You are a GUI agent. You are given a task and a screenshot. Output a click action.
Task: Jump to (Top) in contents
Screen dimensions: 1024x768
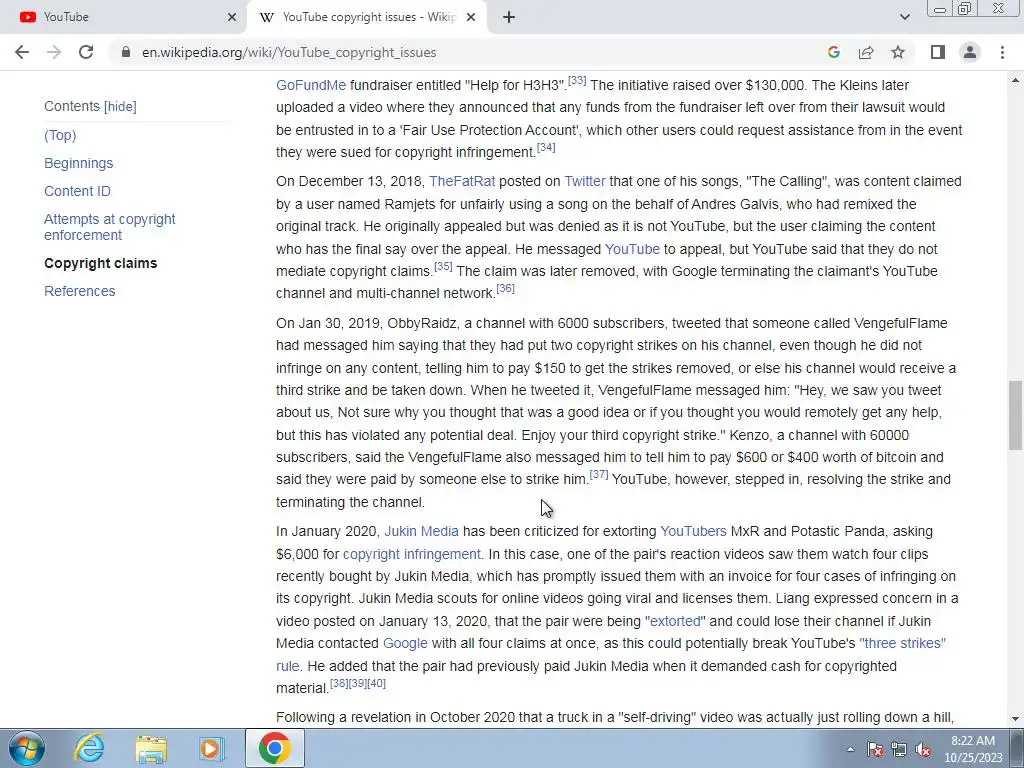[60, 135]
